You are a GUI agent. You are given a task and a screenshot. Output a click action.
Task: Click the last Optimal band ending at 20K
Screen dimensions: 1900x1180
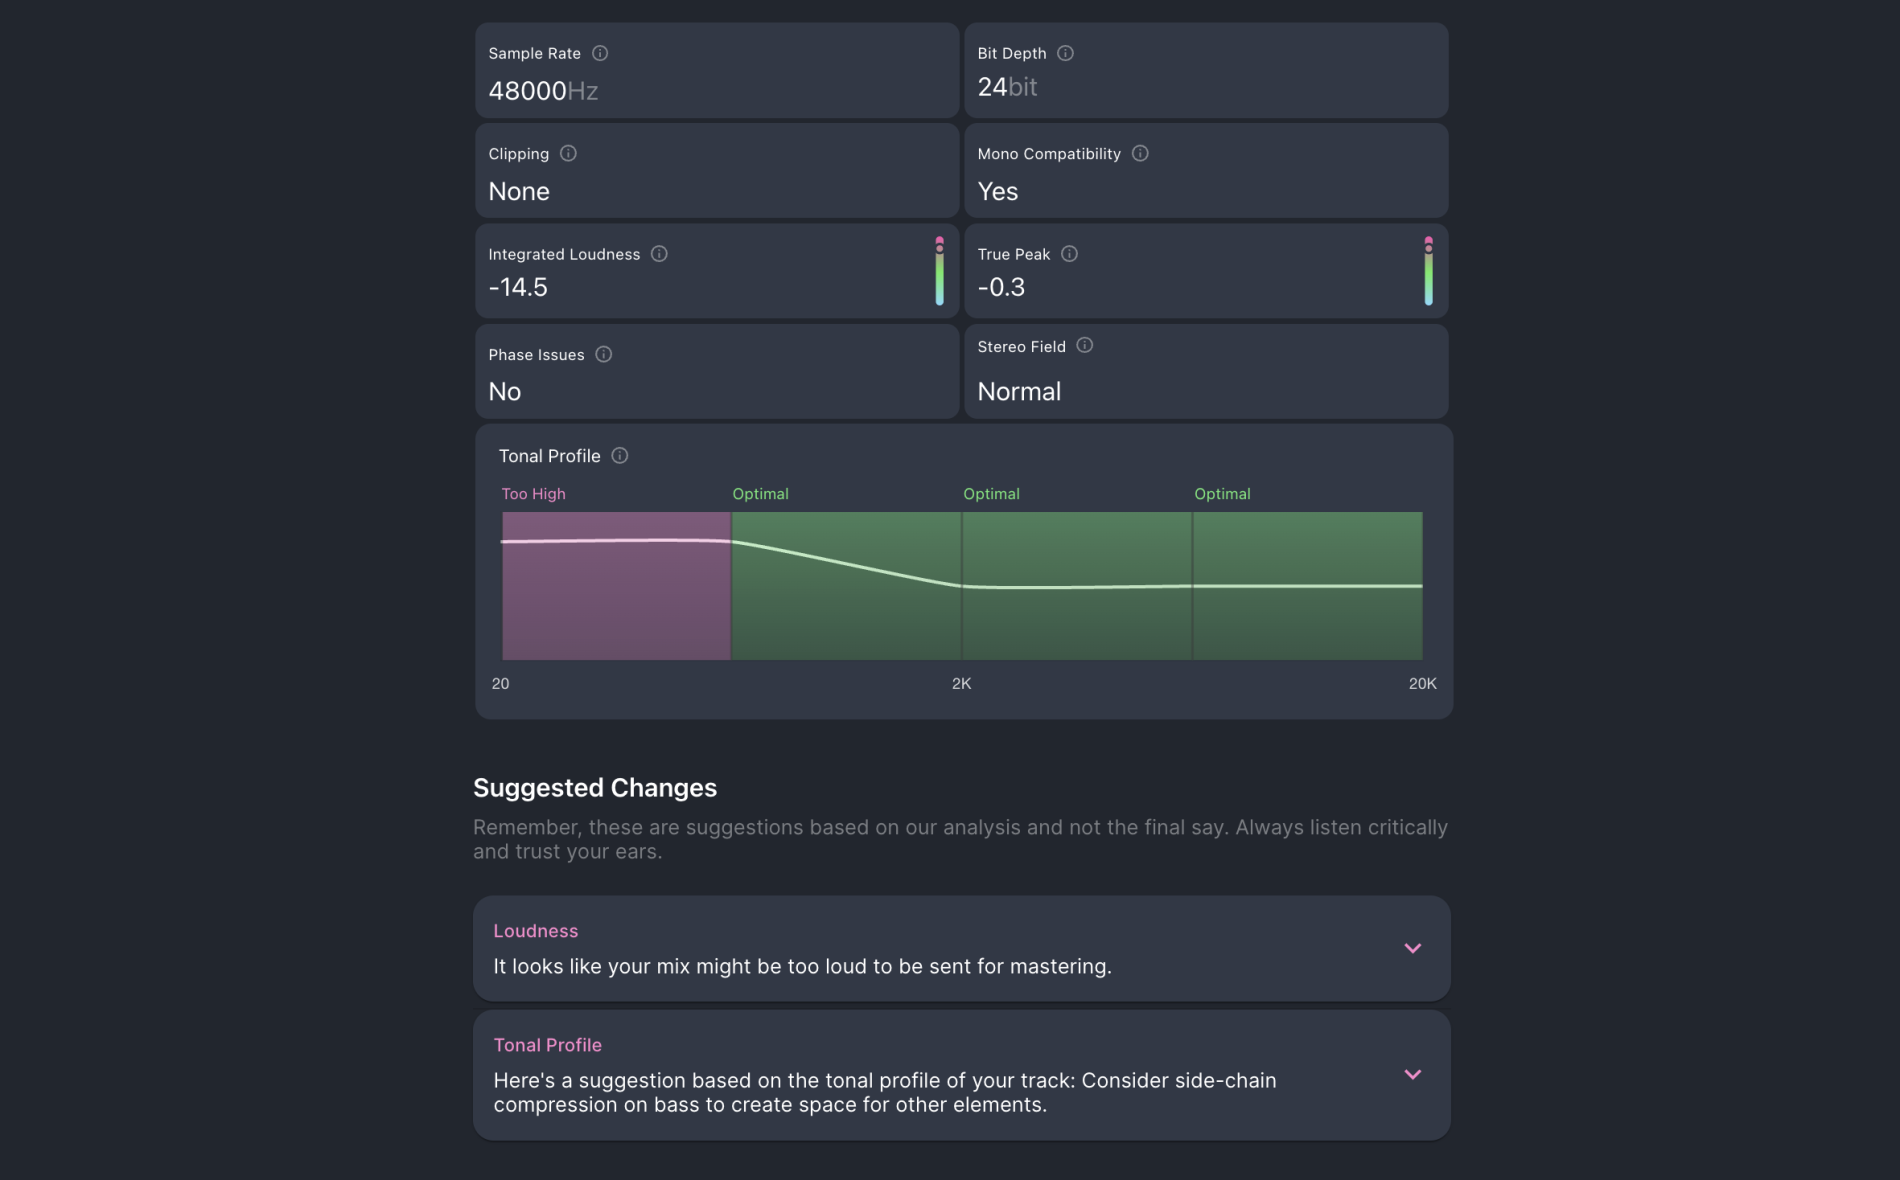(1307, 586)
